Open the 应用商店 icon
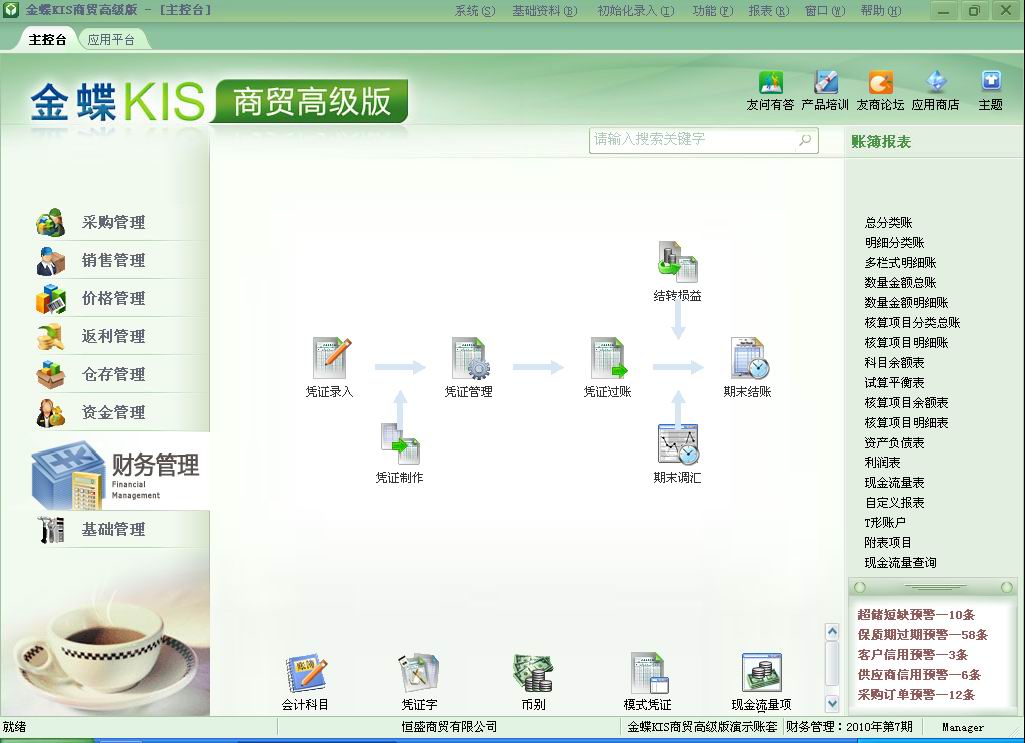Image resolution: width=1025 pixels, height=743 pixels. point(936,83)
